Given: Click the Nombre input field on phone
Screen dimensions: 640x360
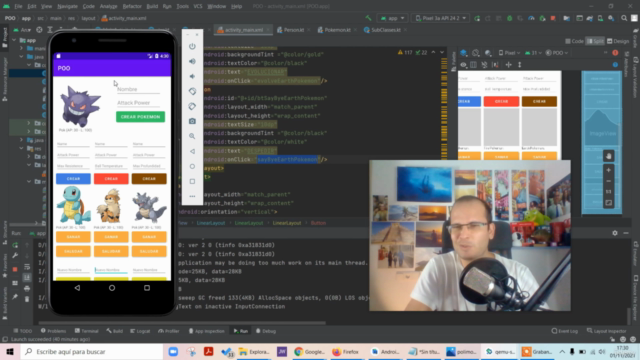Looking at the screenshot, I should click(x=139, y=89).
